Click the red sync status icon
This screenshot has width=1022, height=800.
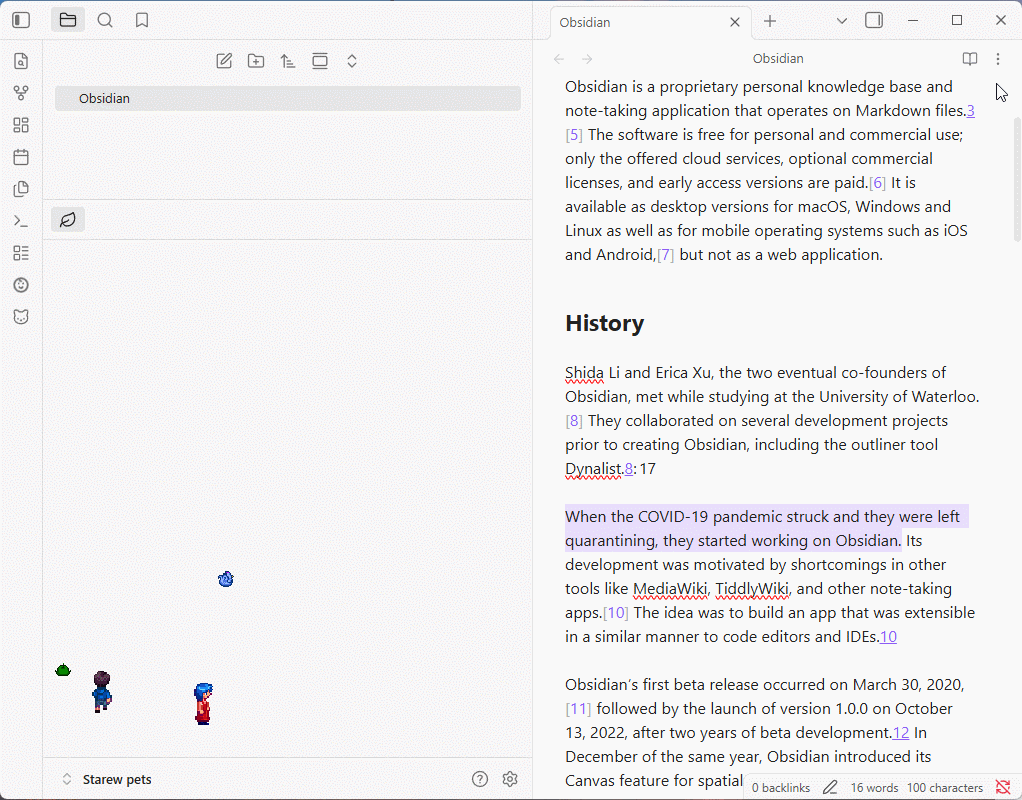pyautogui.click(x=1003, y=788)
